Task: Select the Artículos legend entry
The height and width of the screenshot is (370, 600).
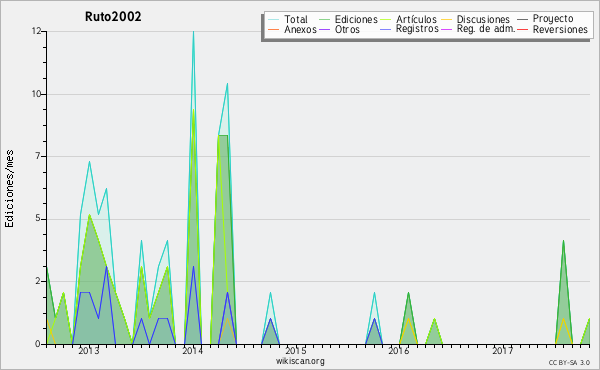Action: point(416,19)
